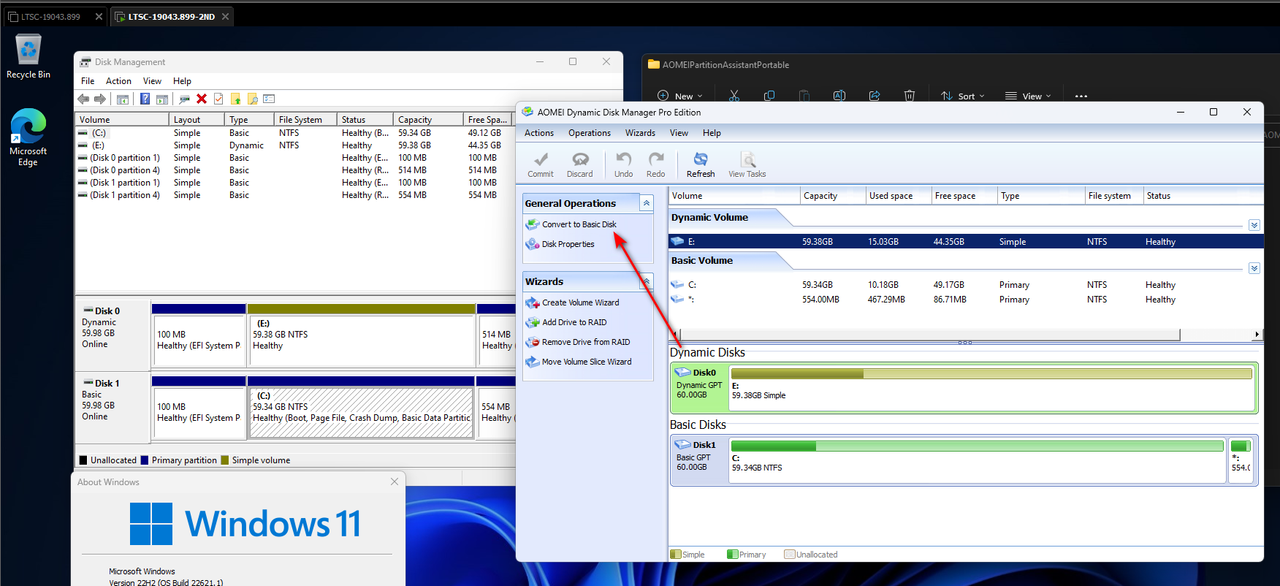Select the C: basic volume row in AOMEI
The image size is (1280, 586).
click(x=965, y=285)
